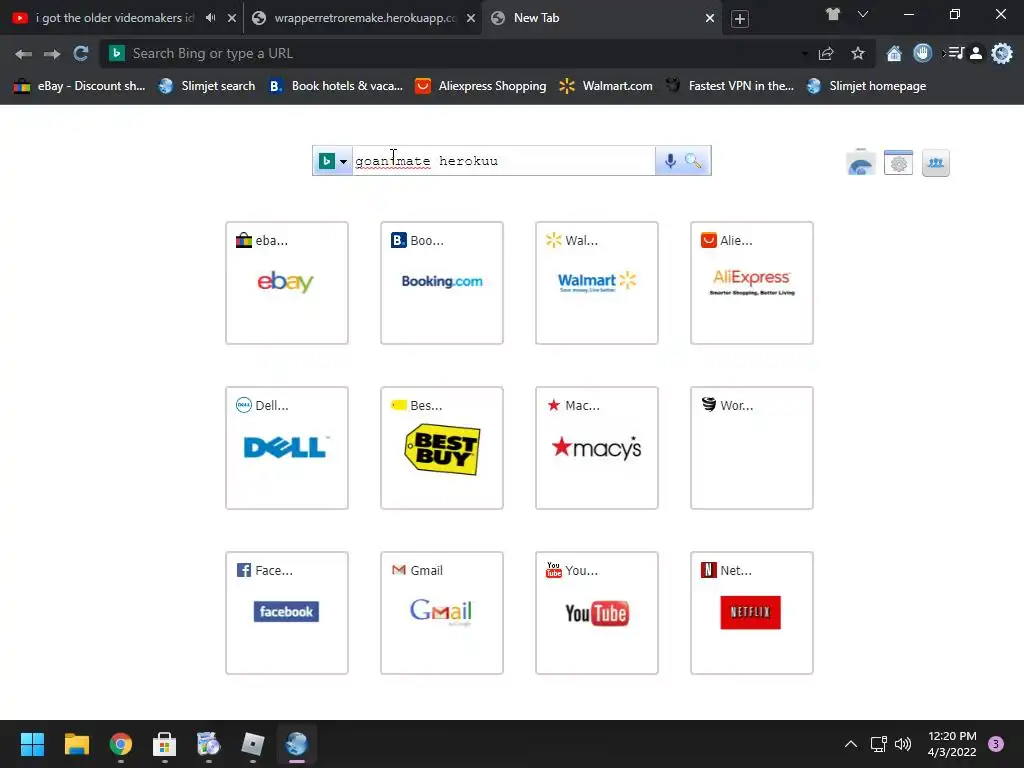Close the YouTube video tab
The height and width of the screenshot is (768, 1024).
tap(231, 18)
